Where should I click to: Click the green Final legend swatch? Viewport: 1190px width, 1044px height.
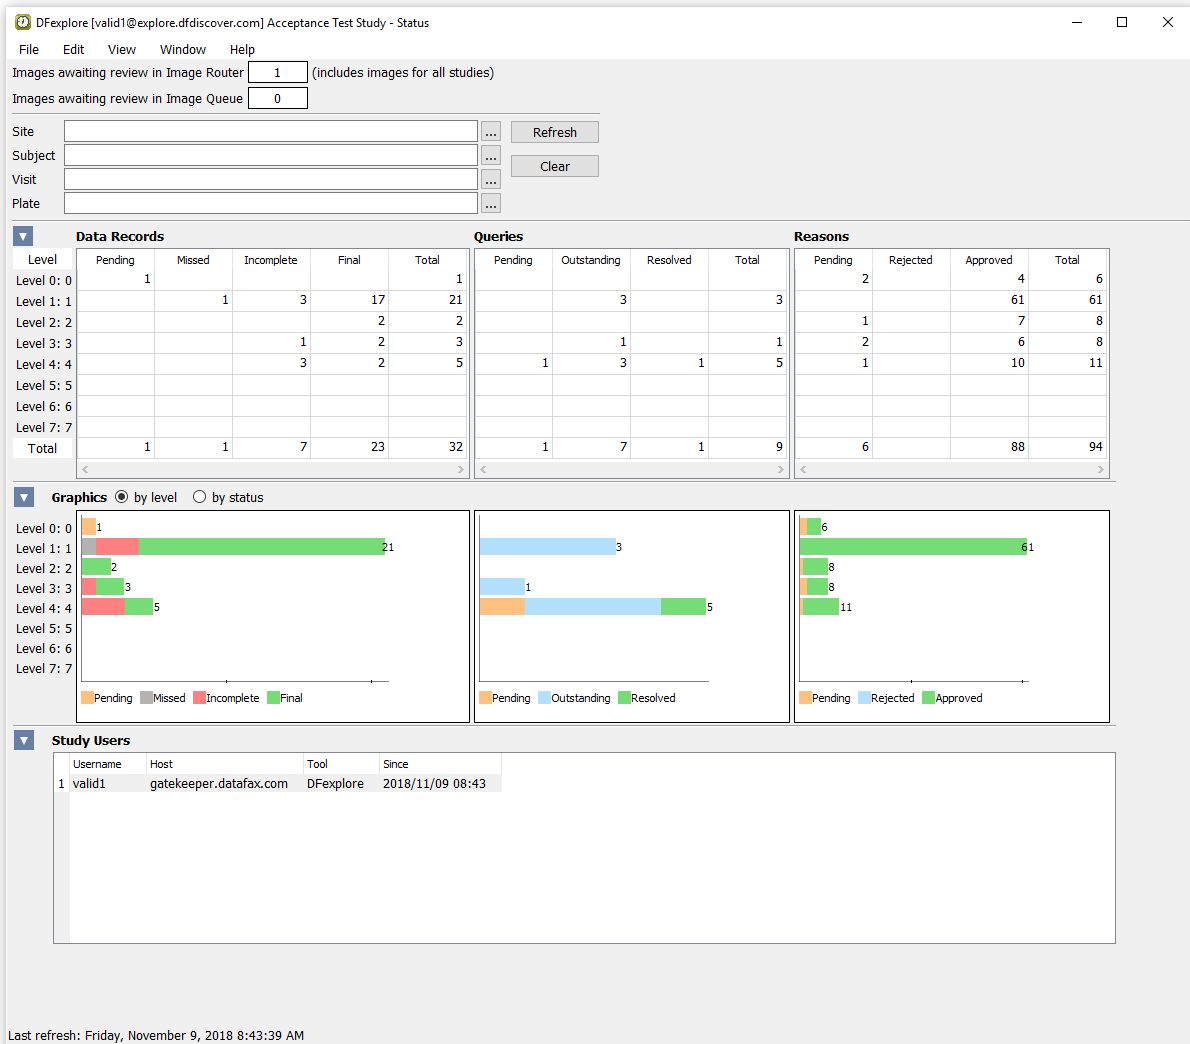(273, 698)
